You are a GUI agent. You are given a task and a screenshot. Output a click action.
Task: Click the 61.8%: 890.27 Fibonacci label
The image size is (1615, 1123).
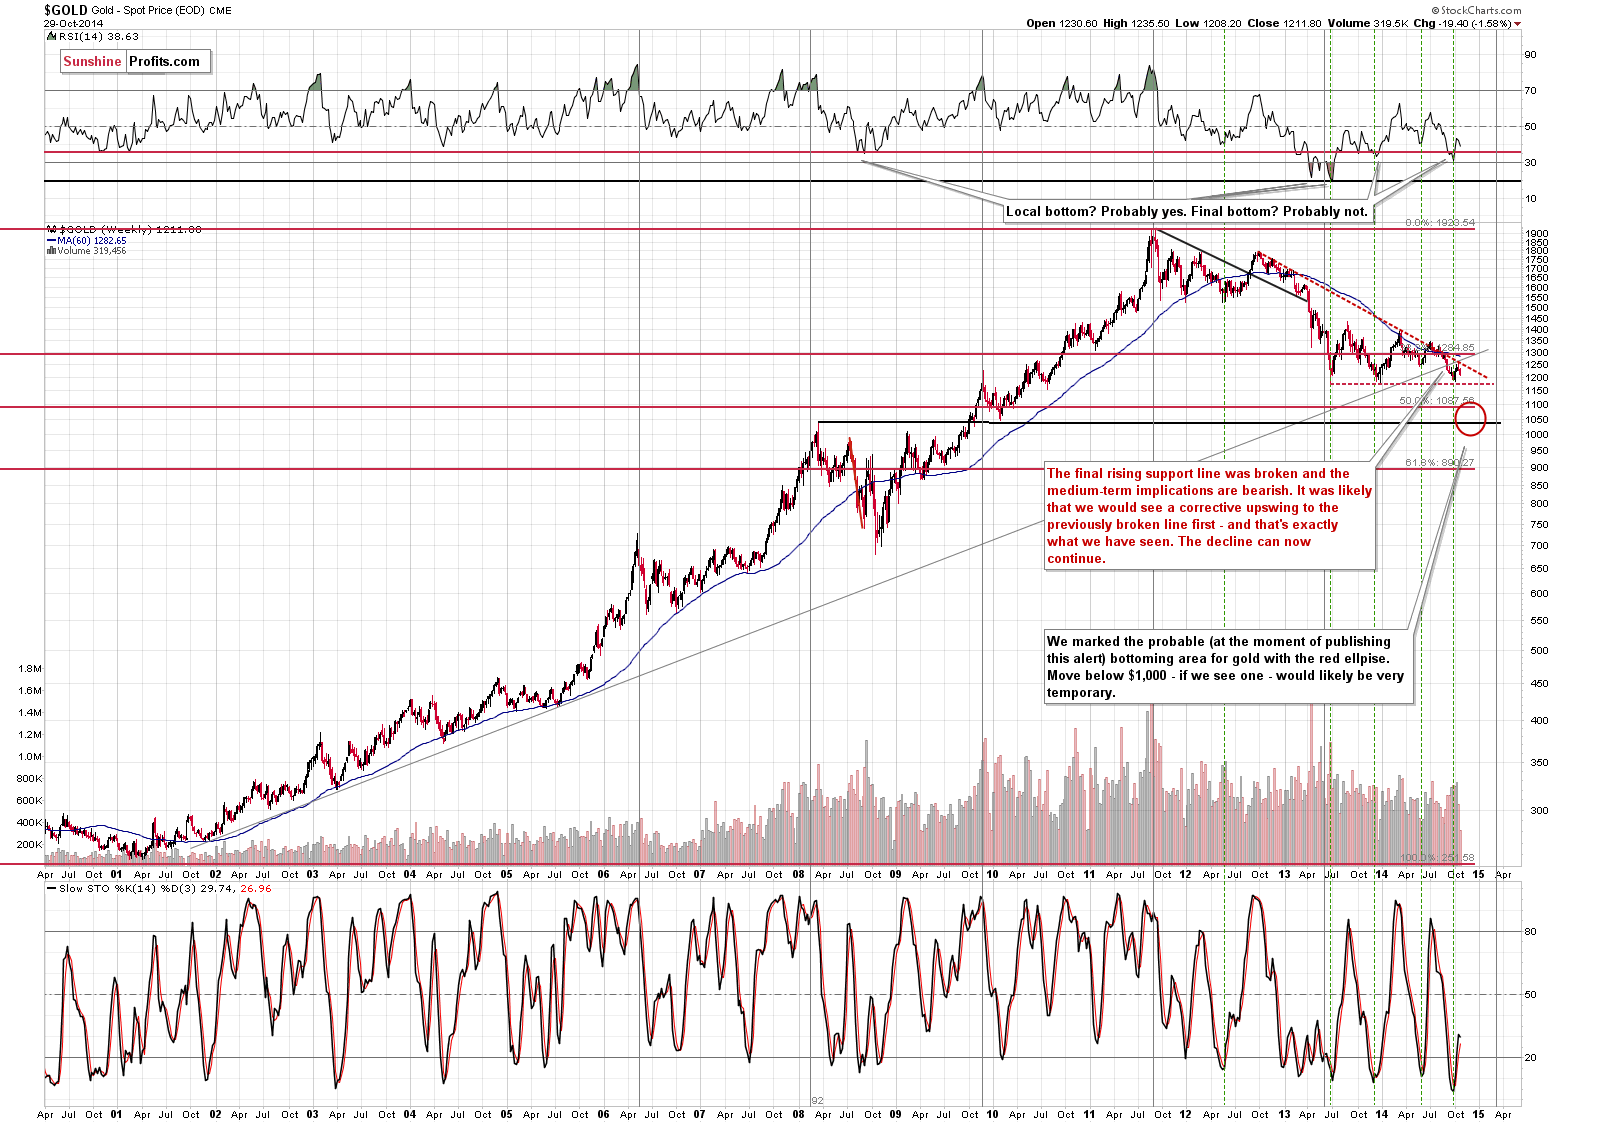tap(1440, 463)
